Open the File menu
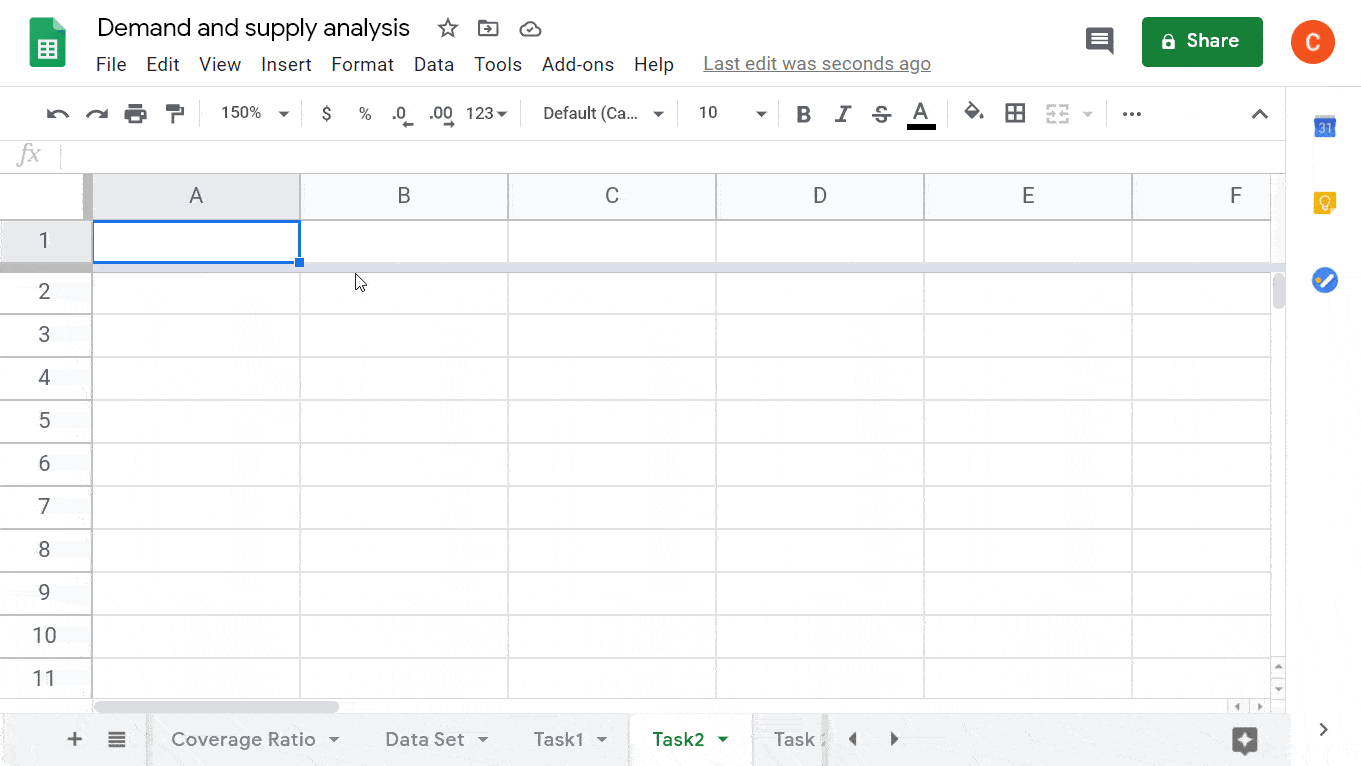 coord(111,64)
